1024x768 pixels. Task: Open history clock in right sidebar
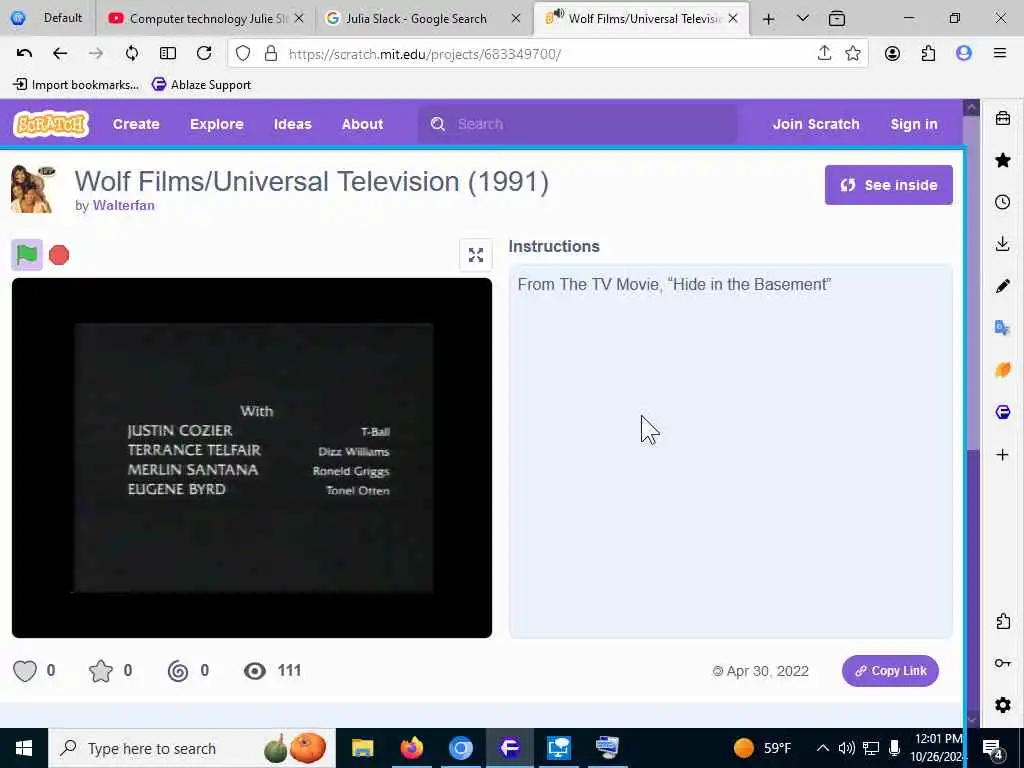pyautogui.click(x=1002, y=202)
